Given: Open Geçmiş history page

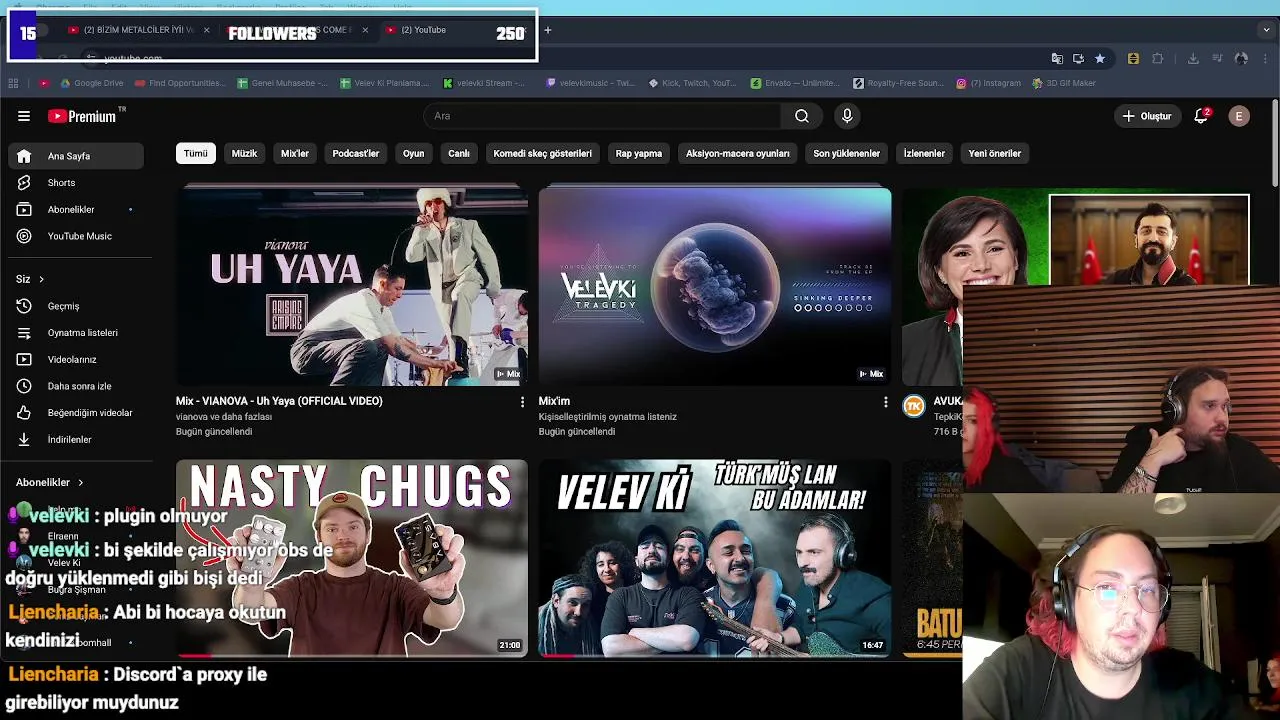Looking at the screenshot, I should [x=76, y=306].
